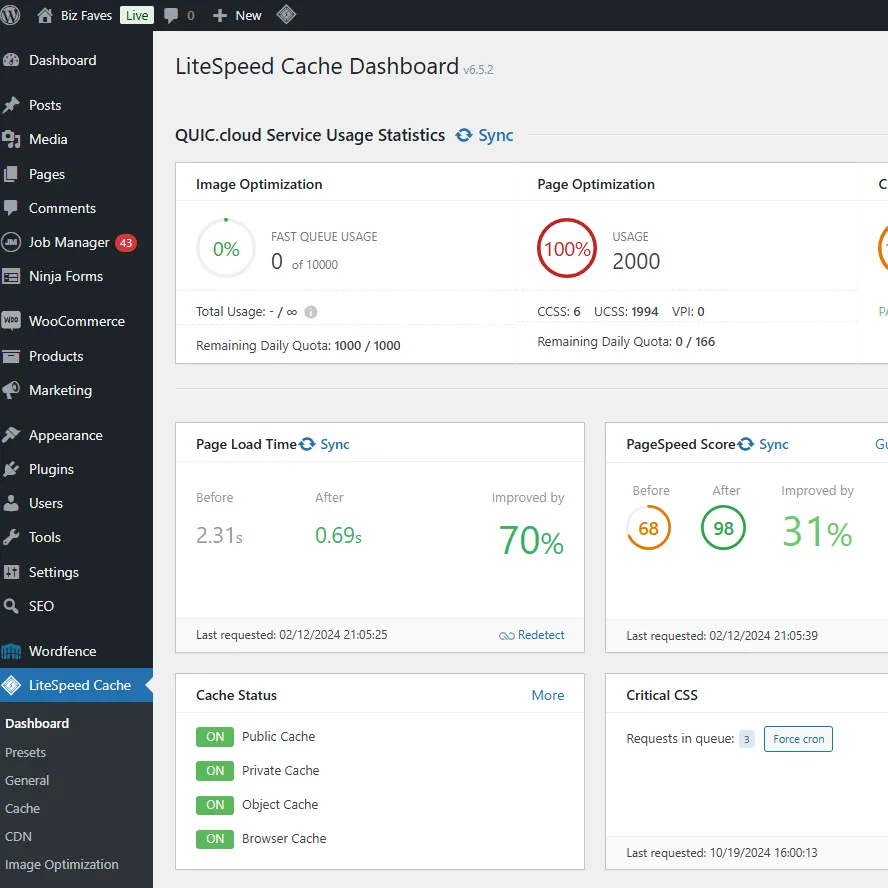Open the CDN submenu item

pos(19,836)
